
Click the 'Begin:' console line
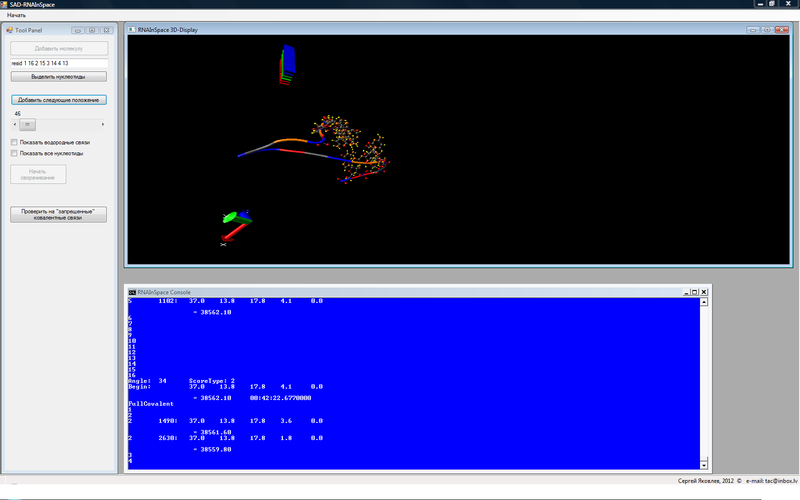coord(139,387)
